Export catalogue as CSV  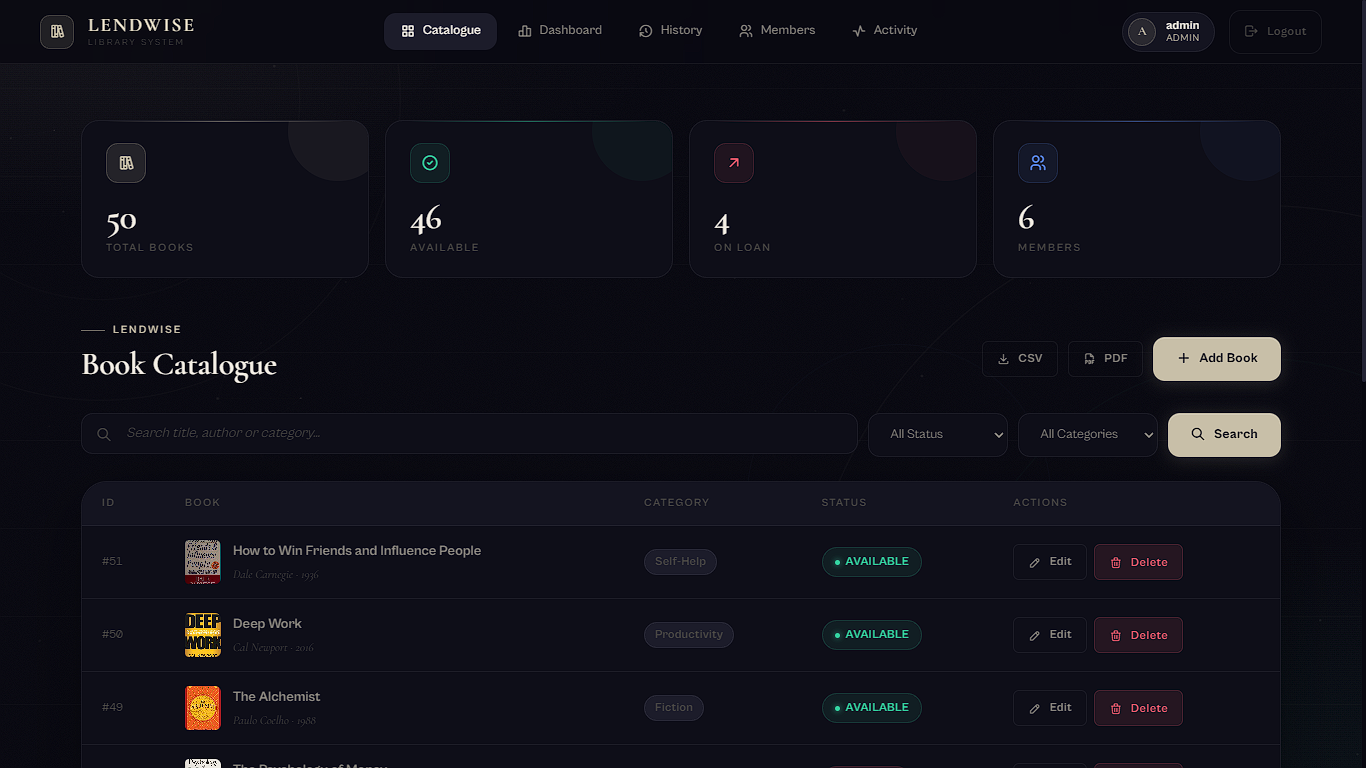(1020, 359)
